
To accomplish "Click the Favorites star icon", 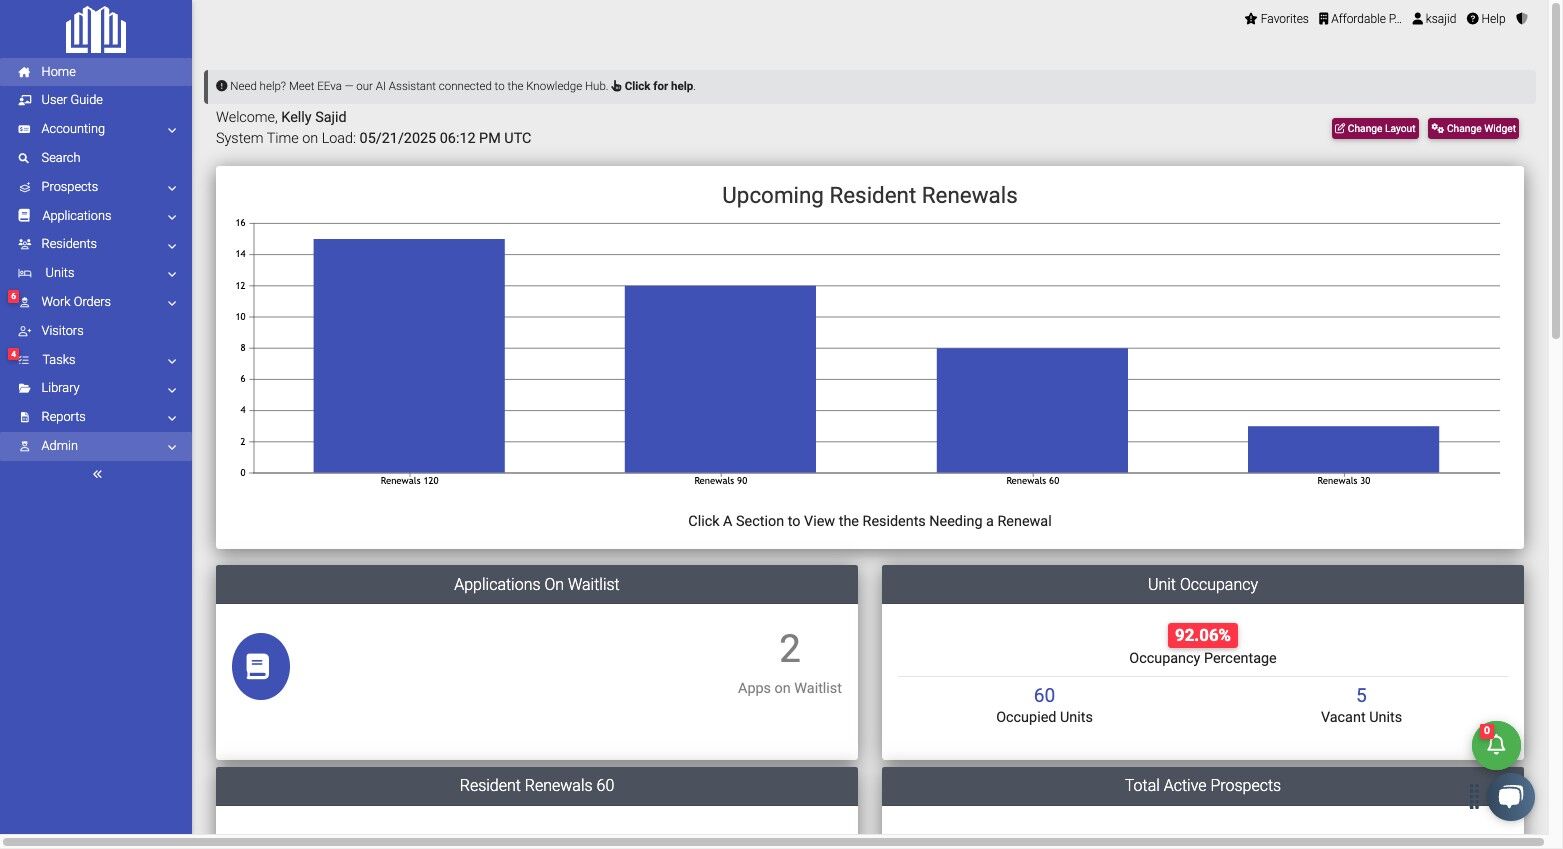I will tap(1251, 19).
